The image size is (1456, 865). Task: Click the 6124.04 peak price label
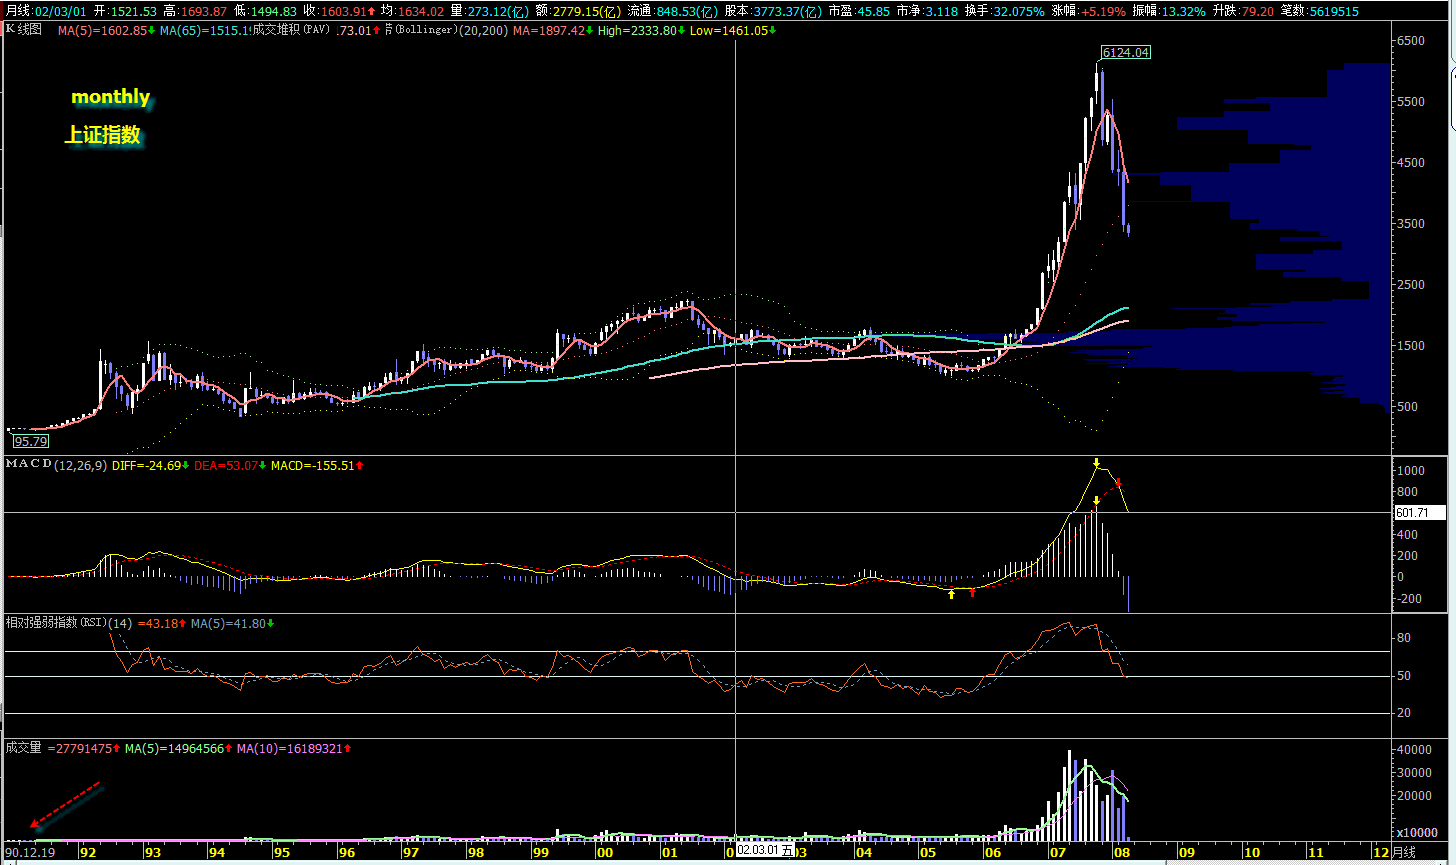1125,52
